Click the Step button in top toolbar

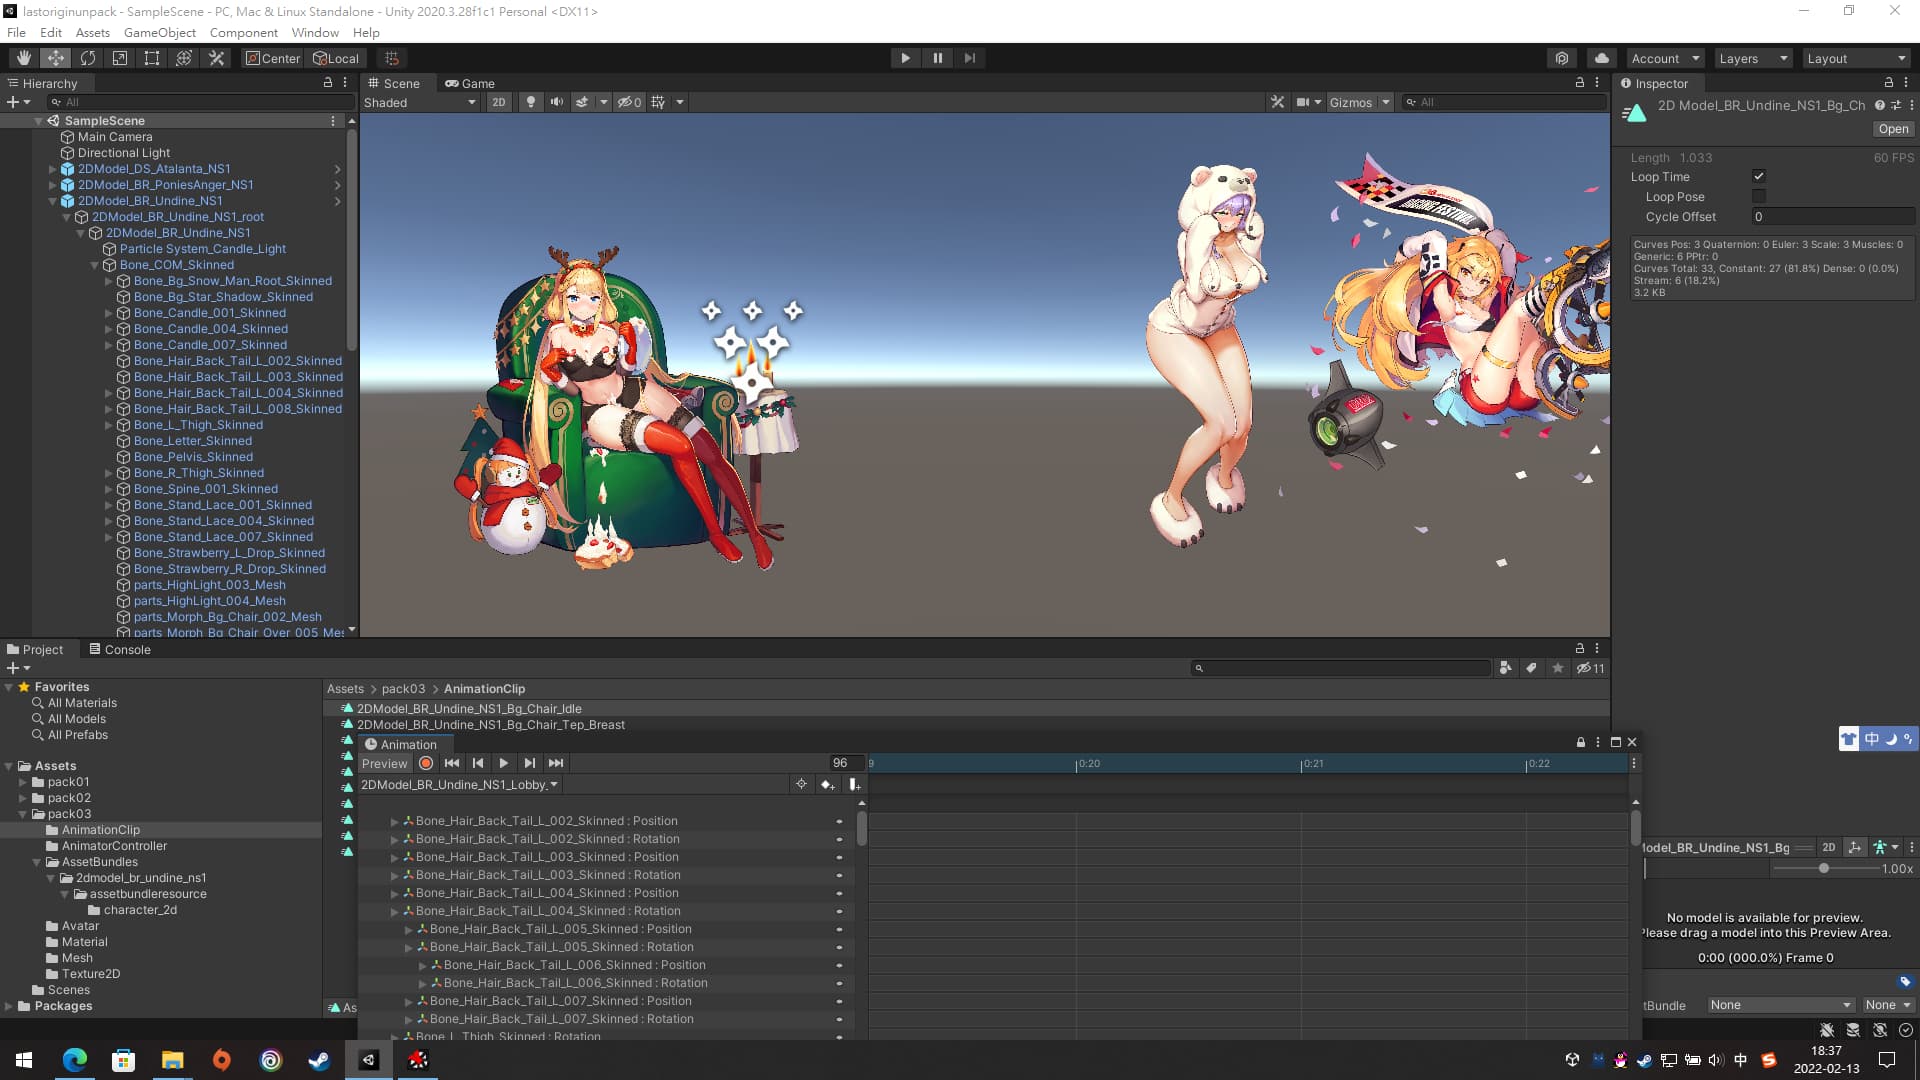click(x=969, y=58)
